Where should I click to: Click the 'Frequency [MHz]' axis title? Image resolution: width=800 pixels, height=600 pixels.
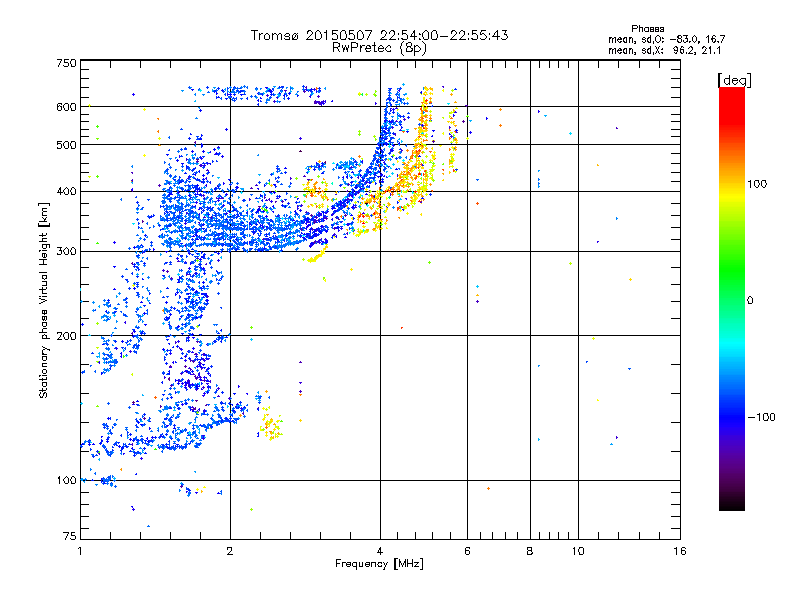[x=379, y=564]
